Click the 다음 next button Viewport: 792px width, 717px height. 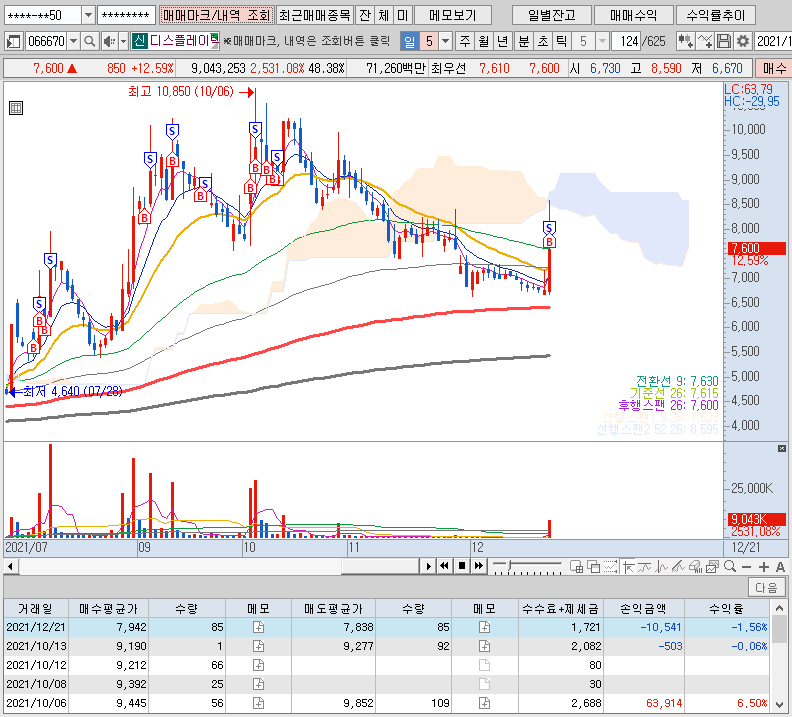(766, 588)
